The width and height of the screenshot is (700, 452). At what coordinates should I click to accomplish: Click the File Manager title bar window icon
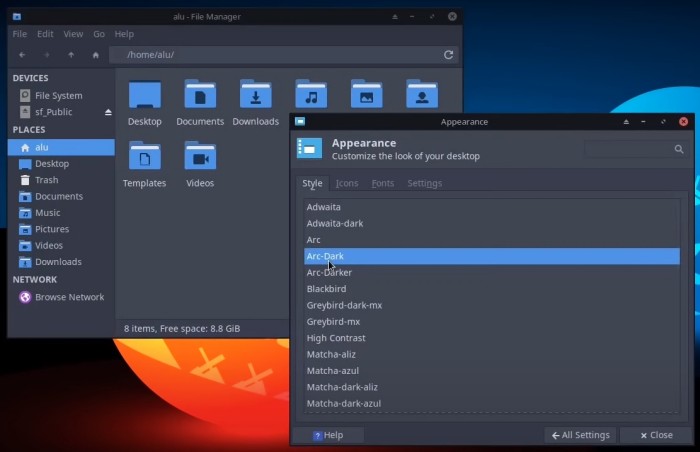[17, 17]
